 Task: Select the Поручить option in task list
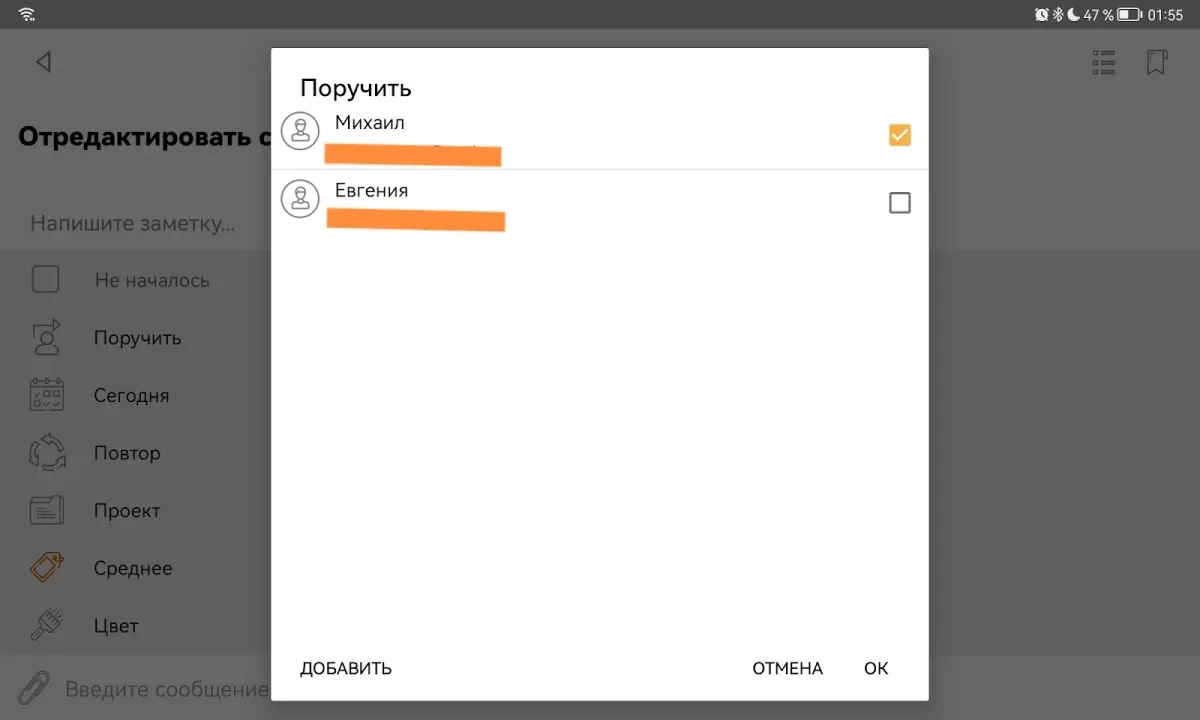click(x=137, y=338)
